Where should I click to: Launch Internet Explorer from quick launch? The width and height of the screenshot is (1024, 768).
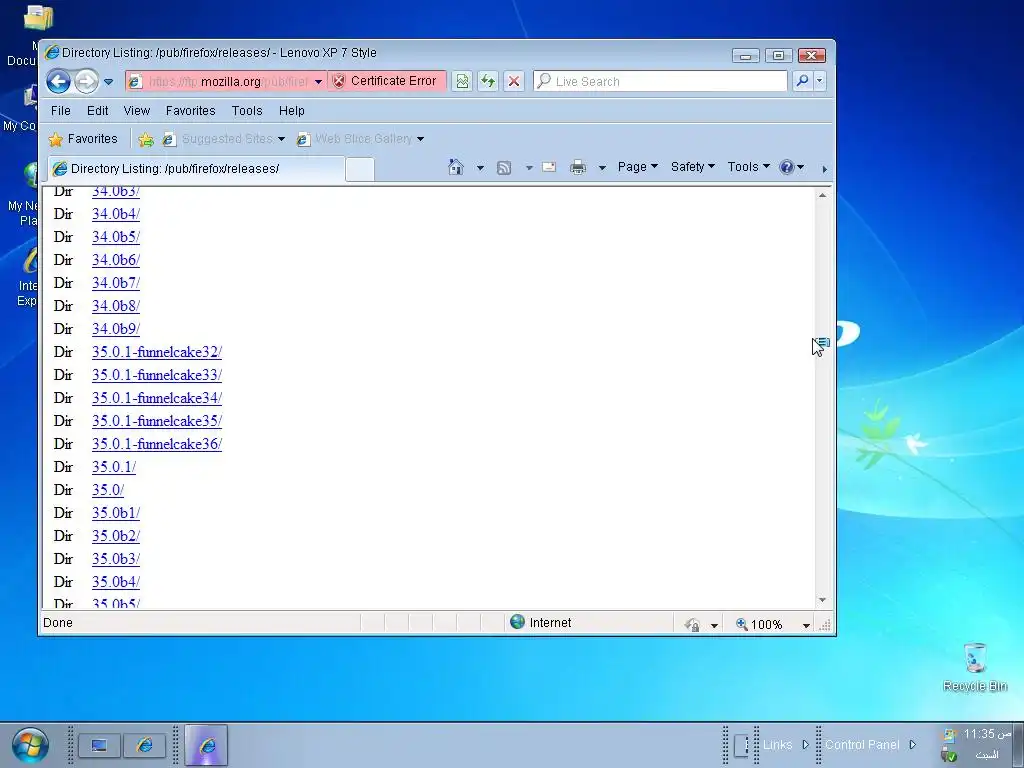point(144,745)
